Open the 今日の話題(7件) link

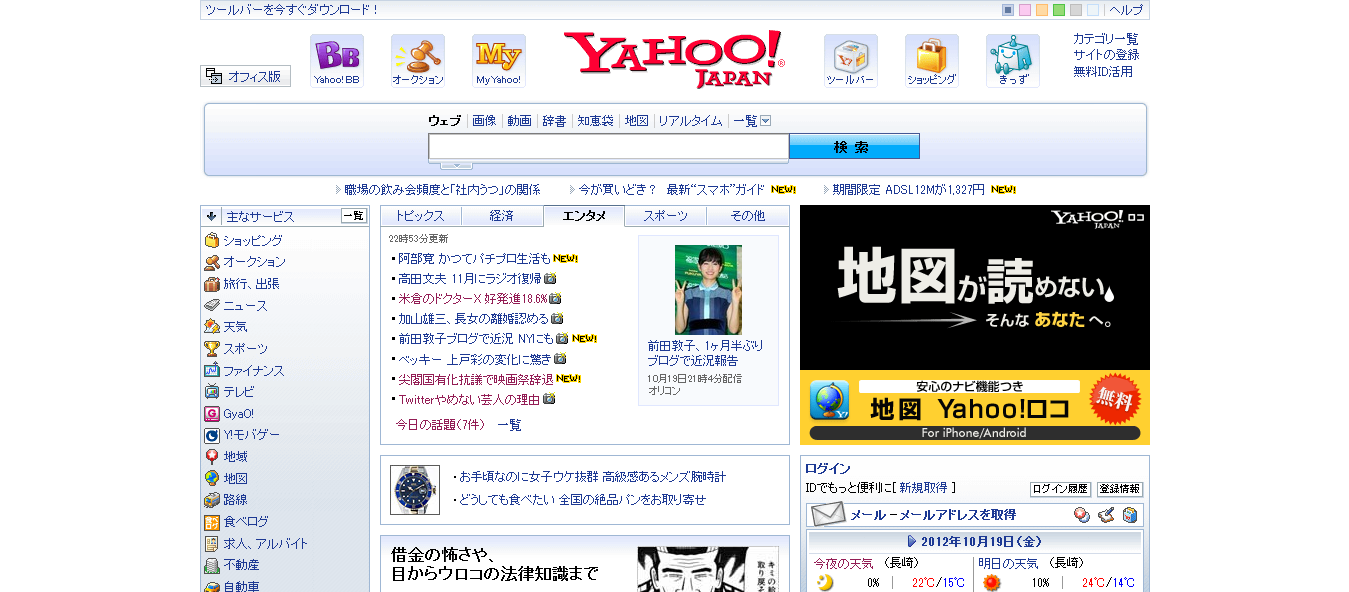click(440, 425)
